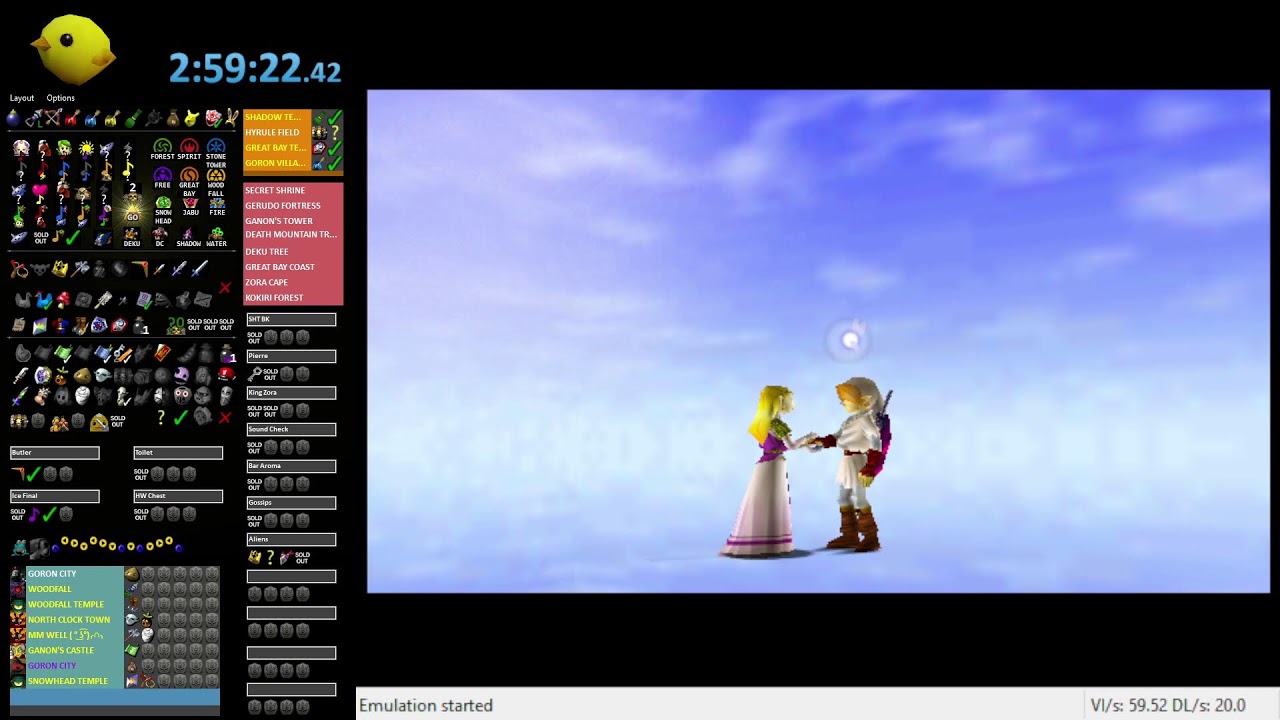Select the Wood Fall medallion icon
The image size is (1280, 720).
(216, 180)
